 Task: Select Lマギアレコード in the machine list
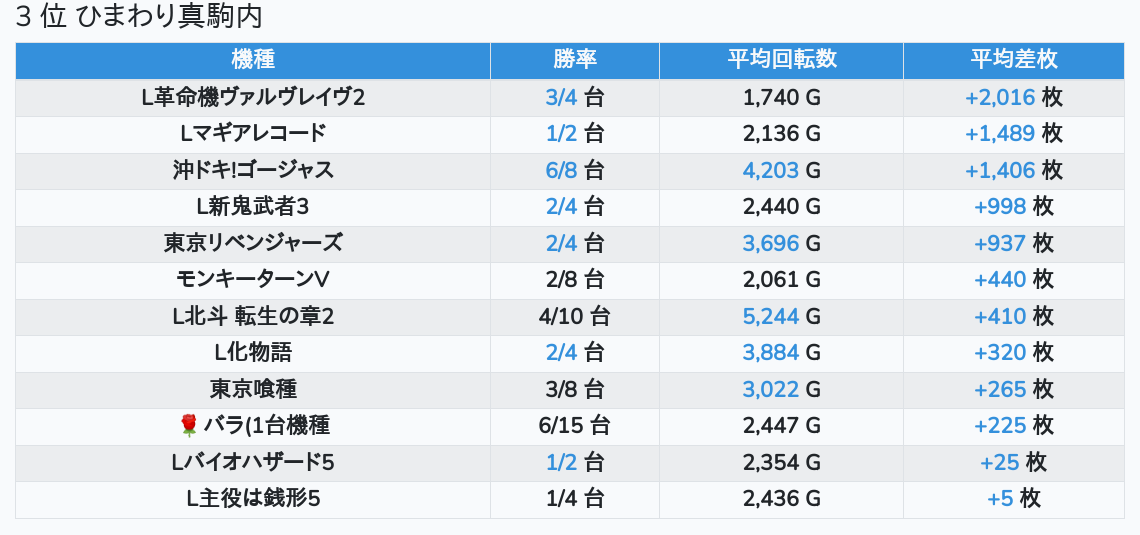point(253,134)
